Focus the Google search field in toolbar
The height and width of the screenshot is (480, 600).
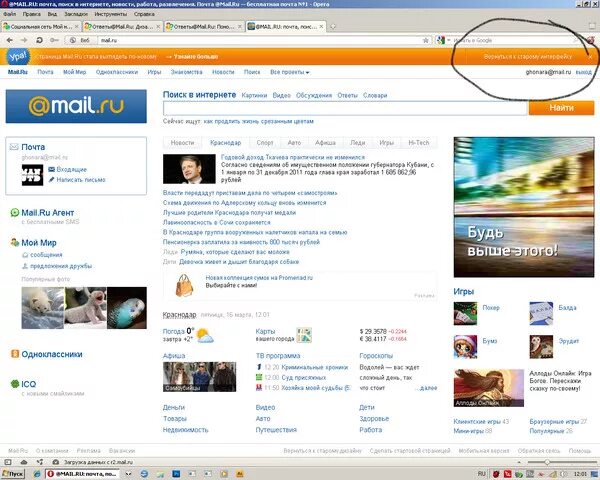[x=515, y=40]
